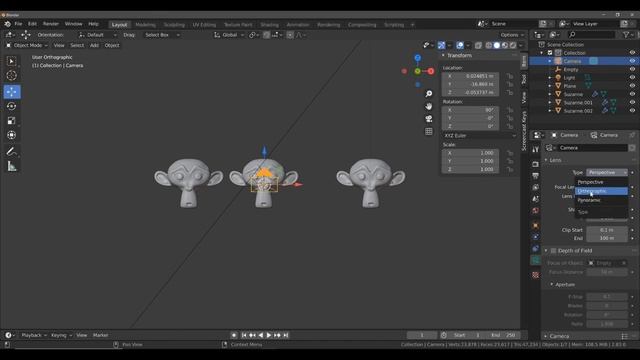Open the Keying menu in timeline
This screenshot has width=640, height=360.
pos(61,335)
